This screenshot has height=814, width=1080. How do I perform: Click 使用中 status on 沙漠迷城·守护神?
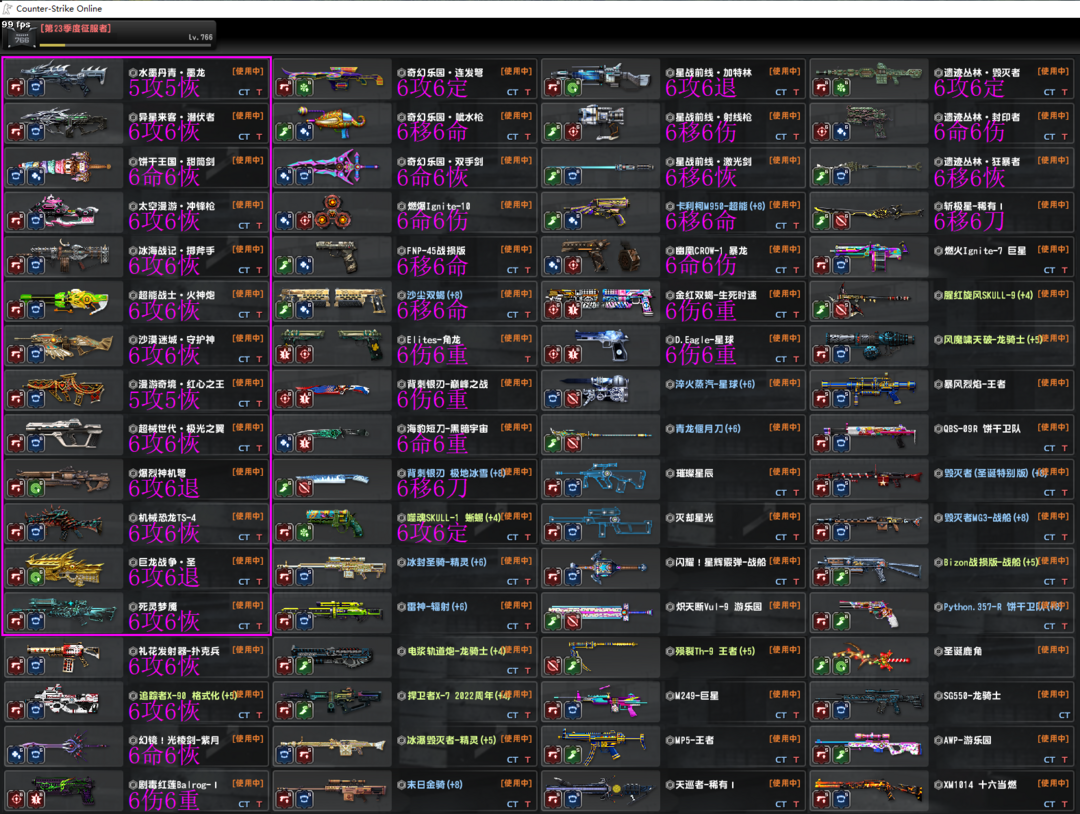(x=248, y=339)
